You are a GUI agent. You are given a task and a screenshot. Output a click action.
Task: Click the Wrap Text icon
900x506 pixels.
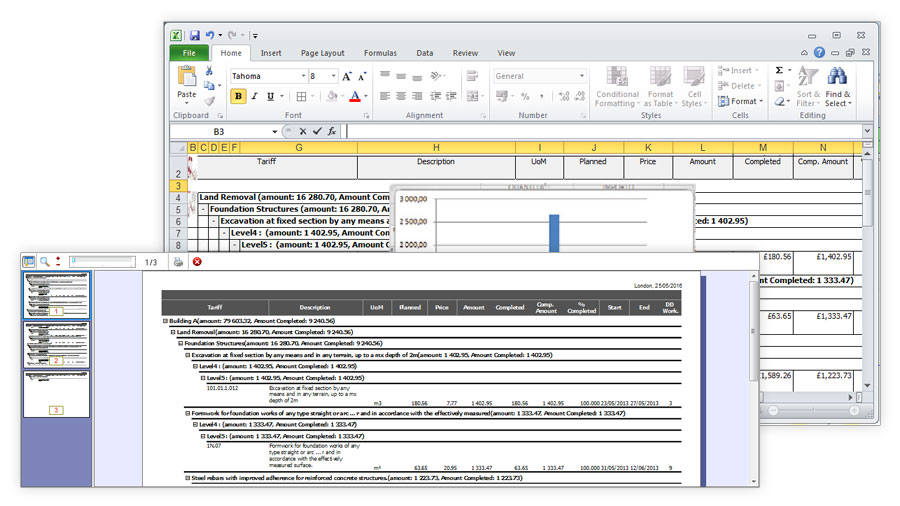pyautogui.click(x=472, y=76)
